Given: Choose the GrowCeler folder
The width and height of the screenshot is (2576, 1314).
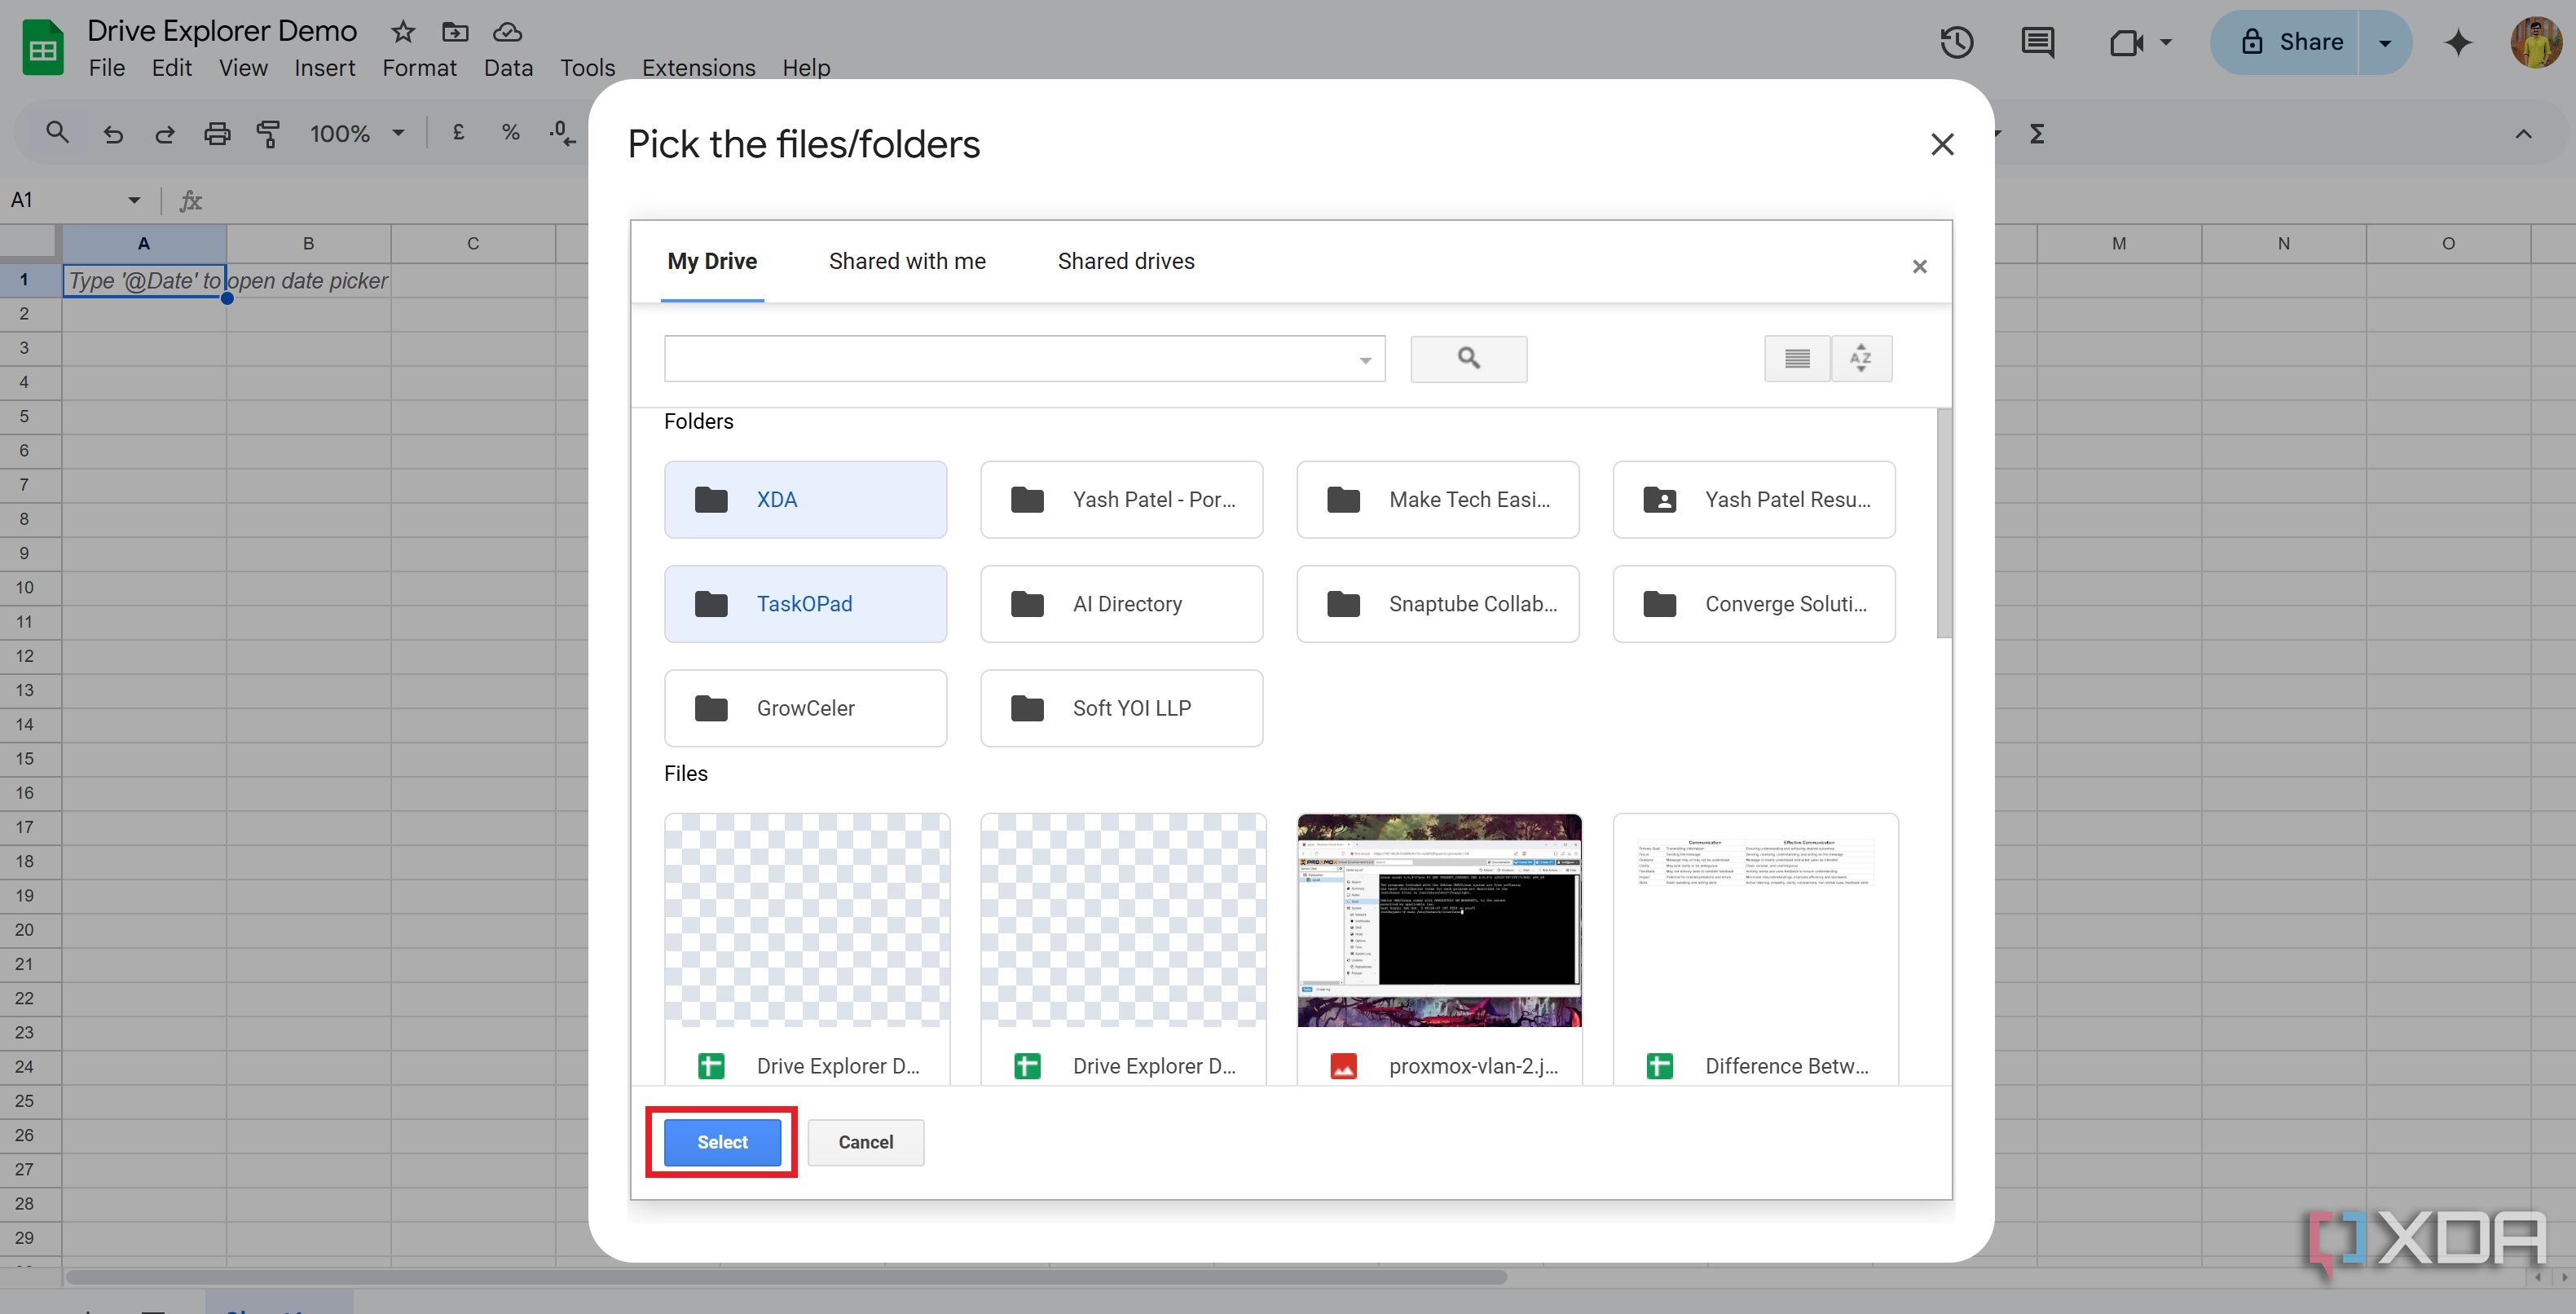Looking at the screenshot, I should click(x=805, y=708).
